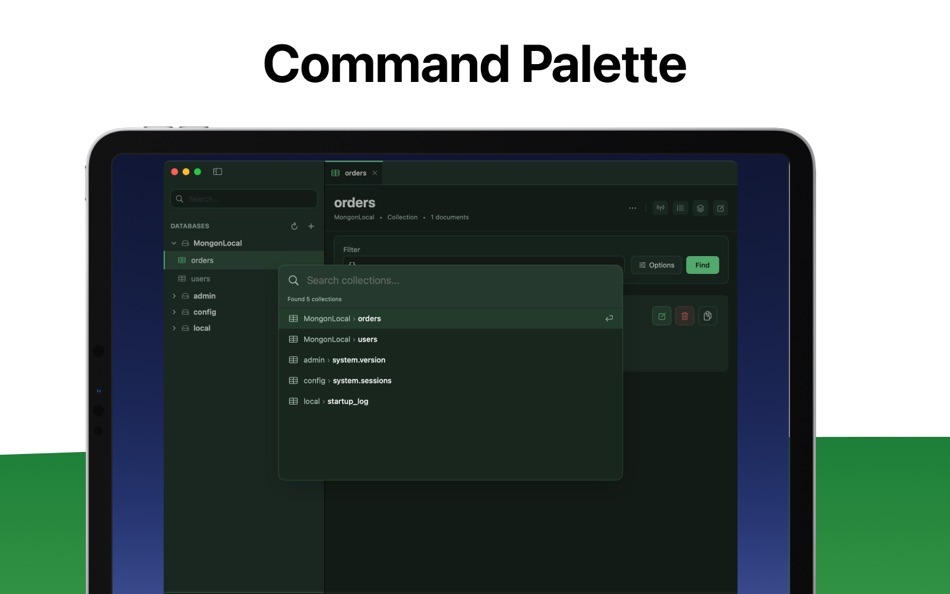Viewport: 950px width, 594px height.
Task: Toggle the sidebar visibility icon
Action: pyautogui.click(x=217, y=172)
